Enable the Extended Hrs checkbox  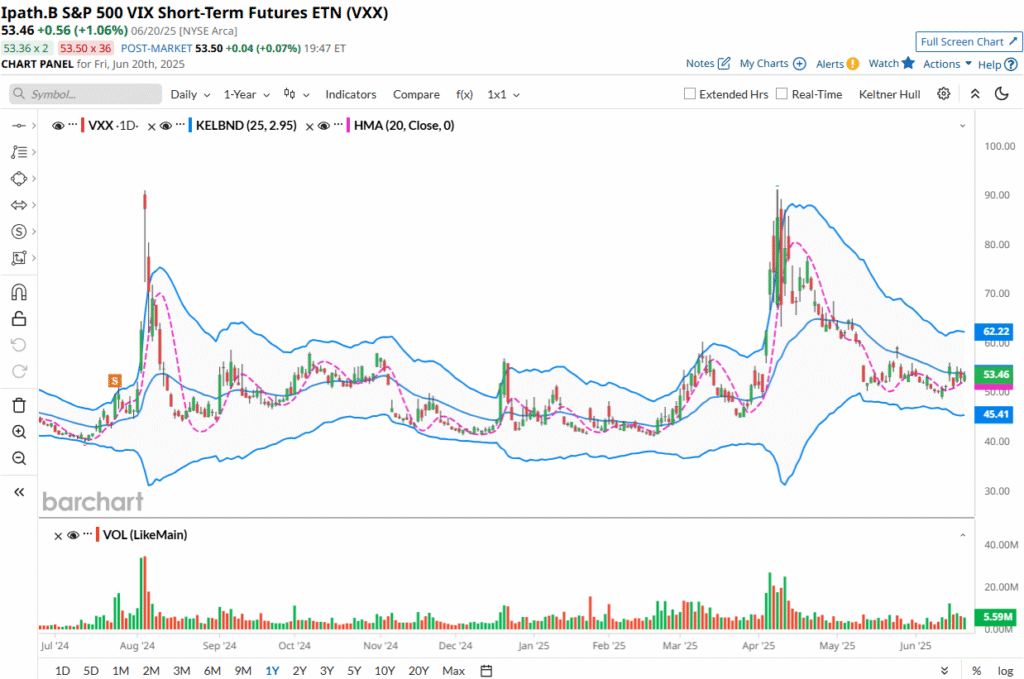690,94
